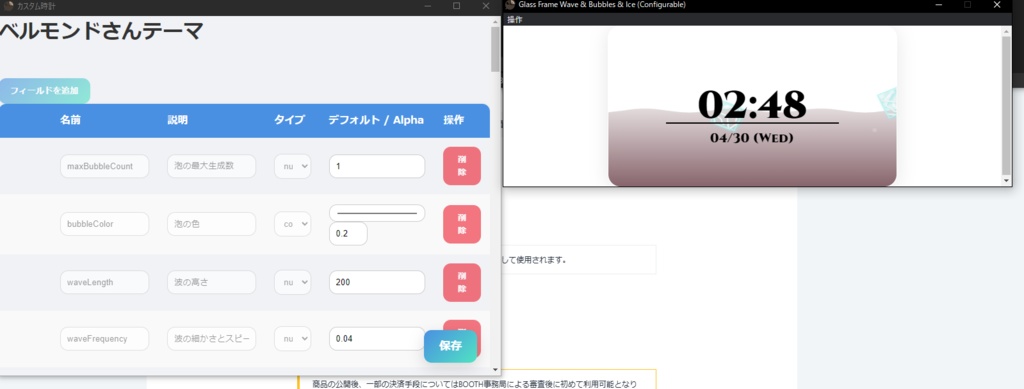
Task: Click the bubbleColor name field
Action: click(x=104, y=224)
